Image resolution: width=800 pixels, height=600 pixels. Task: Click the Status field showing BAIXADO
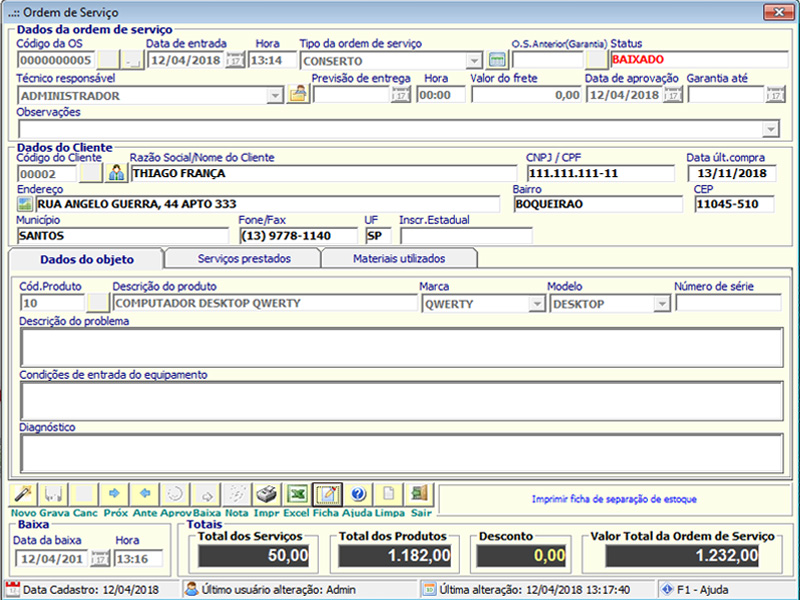tap(699, 60)
